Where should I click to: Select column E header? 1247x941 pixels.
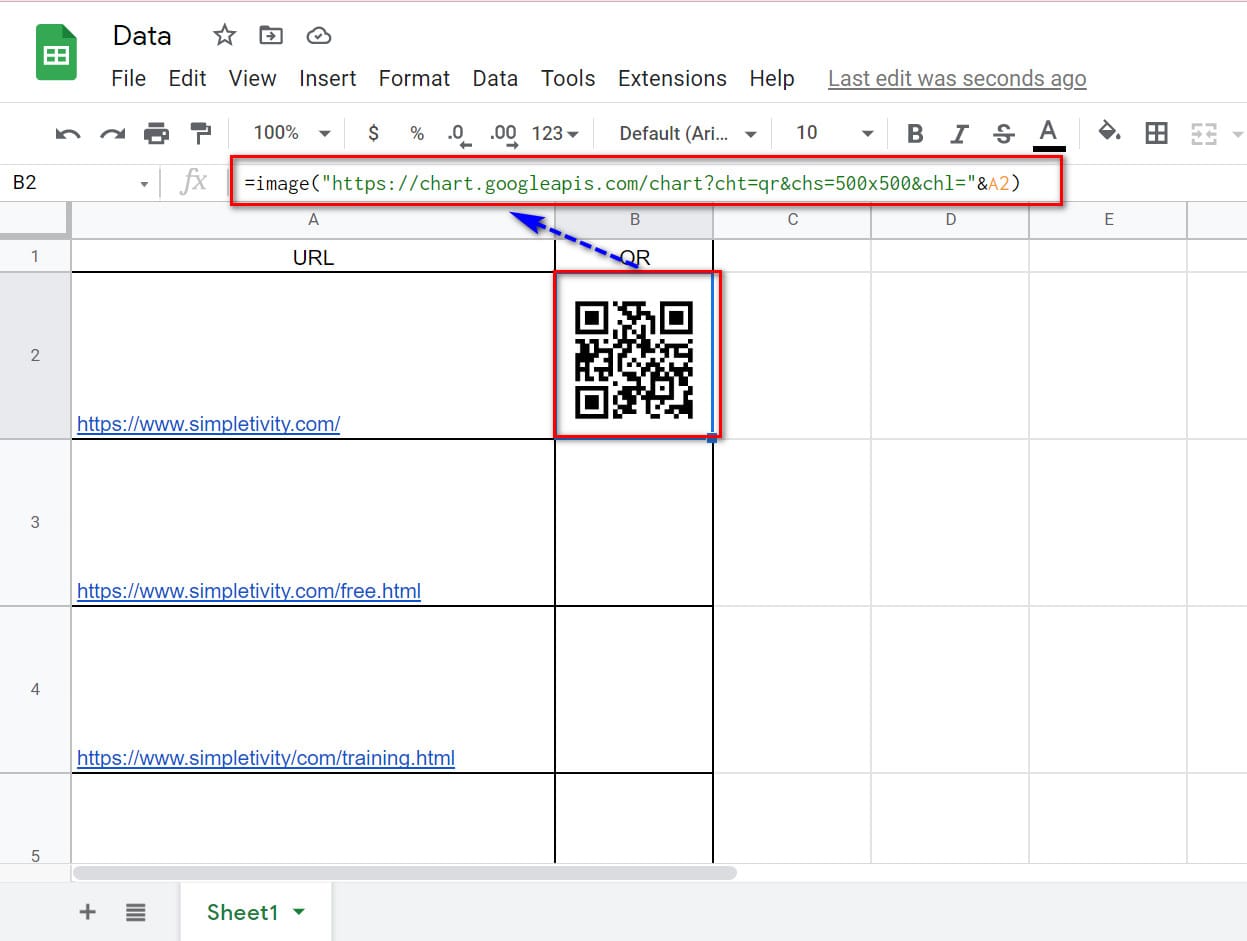[1108, 220]
